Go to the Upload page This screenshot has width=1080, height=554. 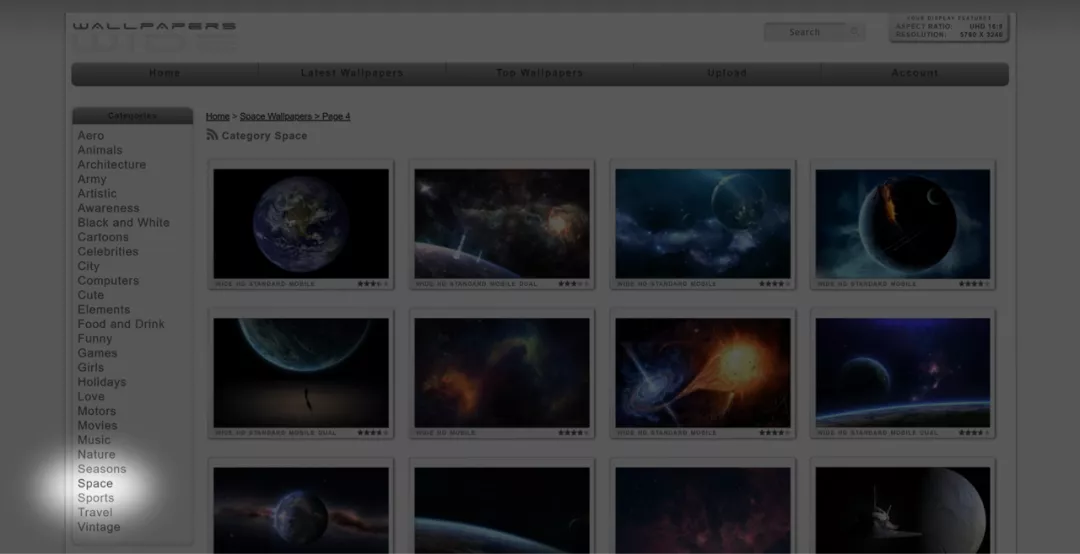pyautogui.click(x=727, y=73)
